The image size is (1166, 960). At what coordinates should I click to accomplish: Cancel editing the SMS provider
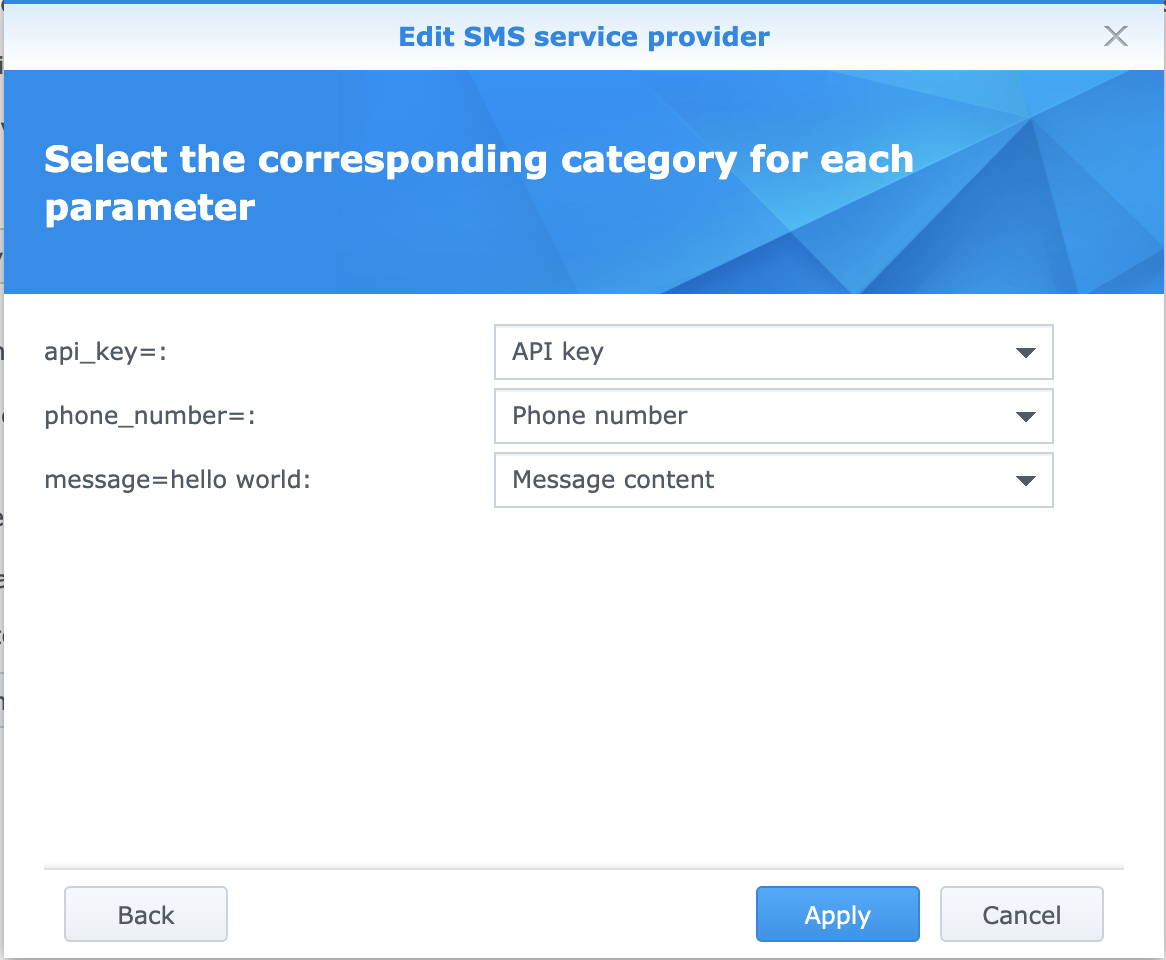[1021, 914]
